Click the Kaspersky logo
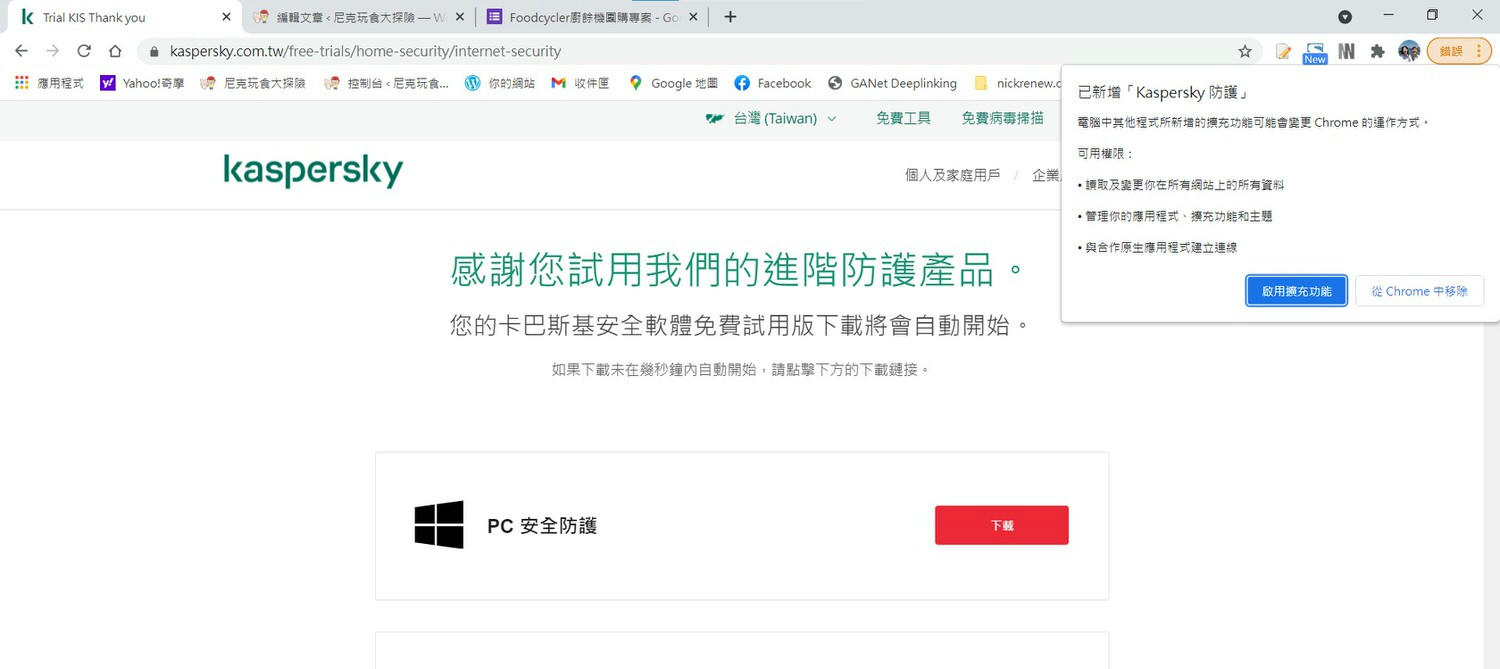This screenshot has width=1500, height=669. [x=313, y=171]
